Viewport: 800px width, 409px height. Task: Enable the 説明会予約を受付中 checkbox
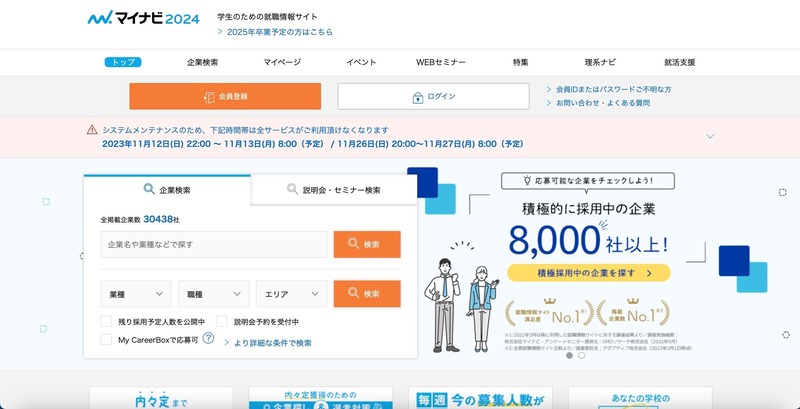coord(222,322)
